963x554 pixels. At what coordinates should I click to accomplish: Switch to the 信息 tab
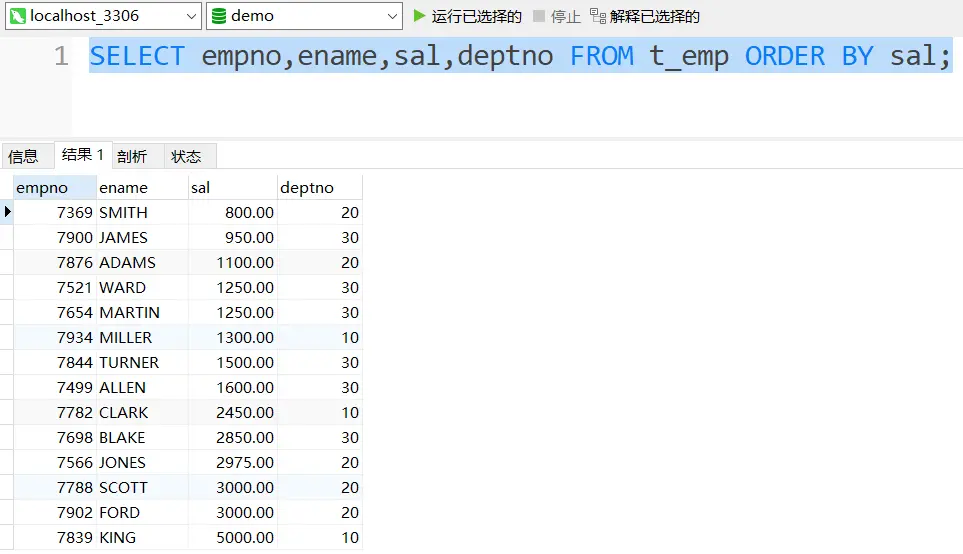point(23,156)
